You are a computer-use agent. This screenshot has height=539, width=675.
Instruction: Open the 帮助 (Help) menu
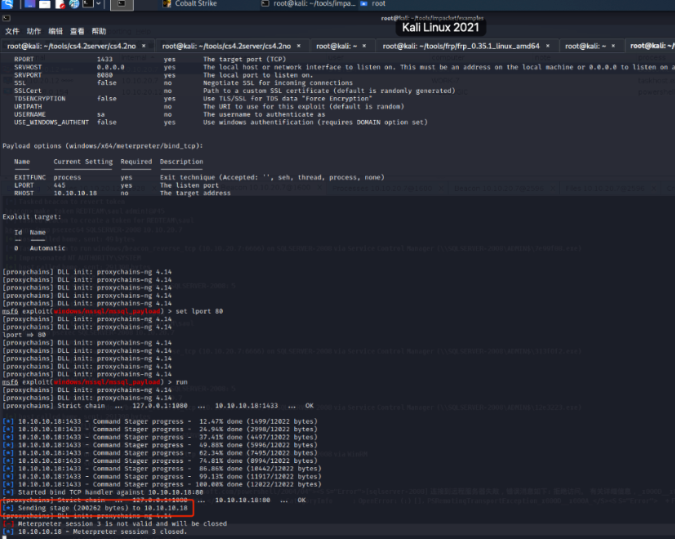(99, 31)
